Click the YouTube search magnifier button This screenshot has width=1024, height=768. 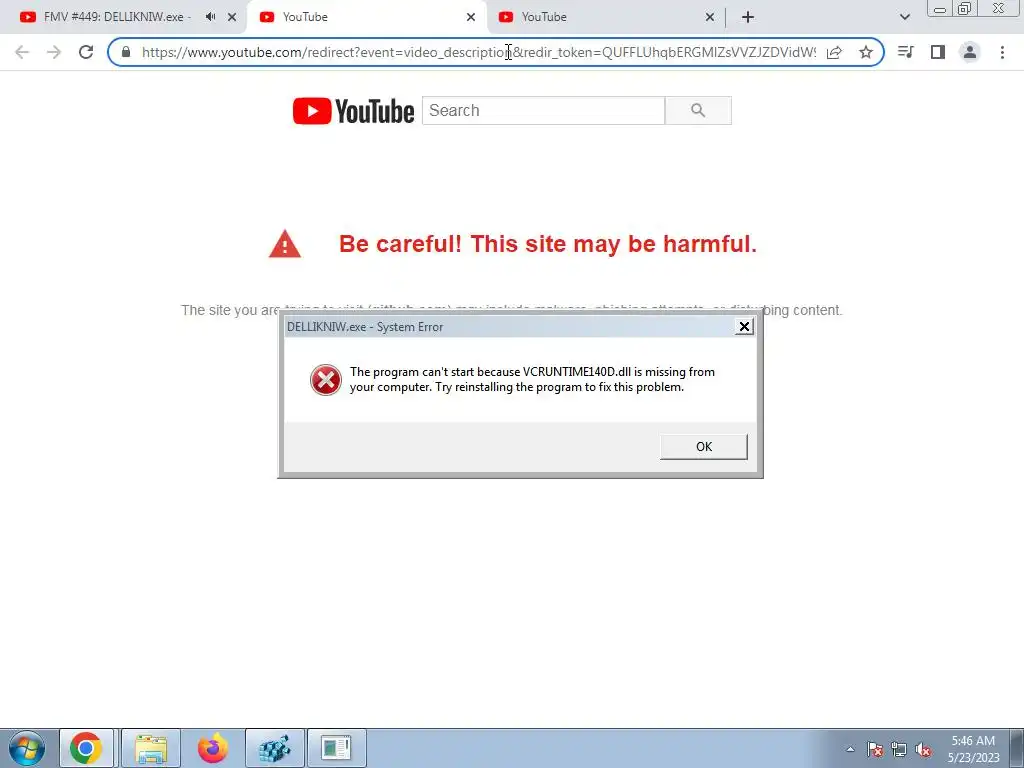click(698, 110)
